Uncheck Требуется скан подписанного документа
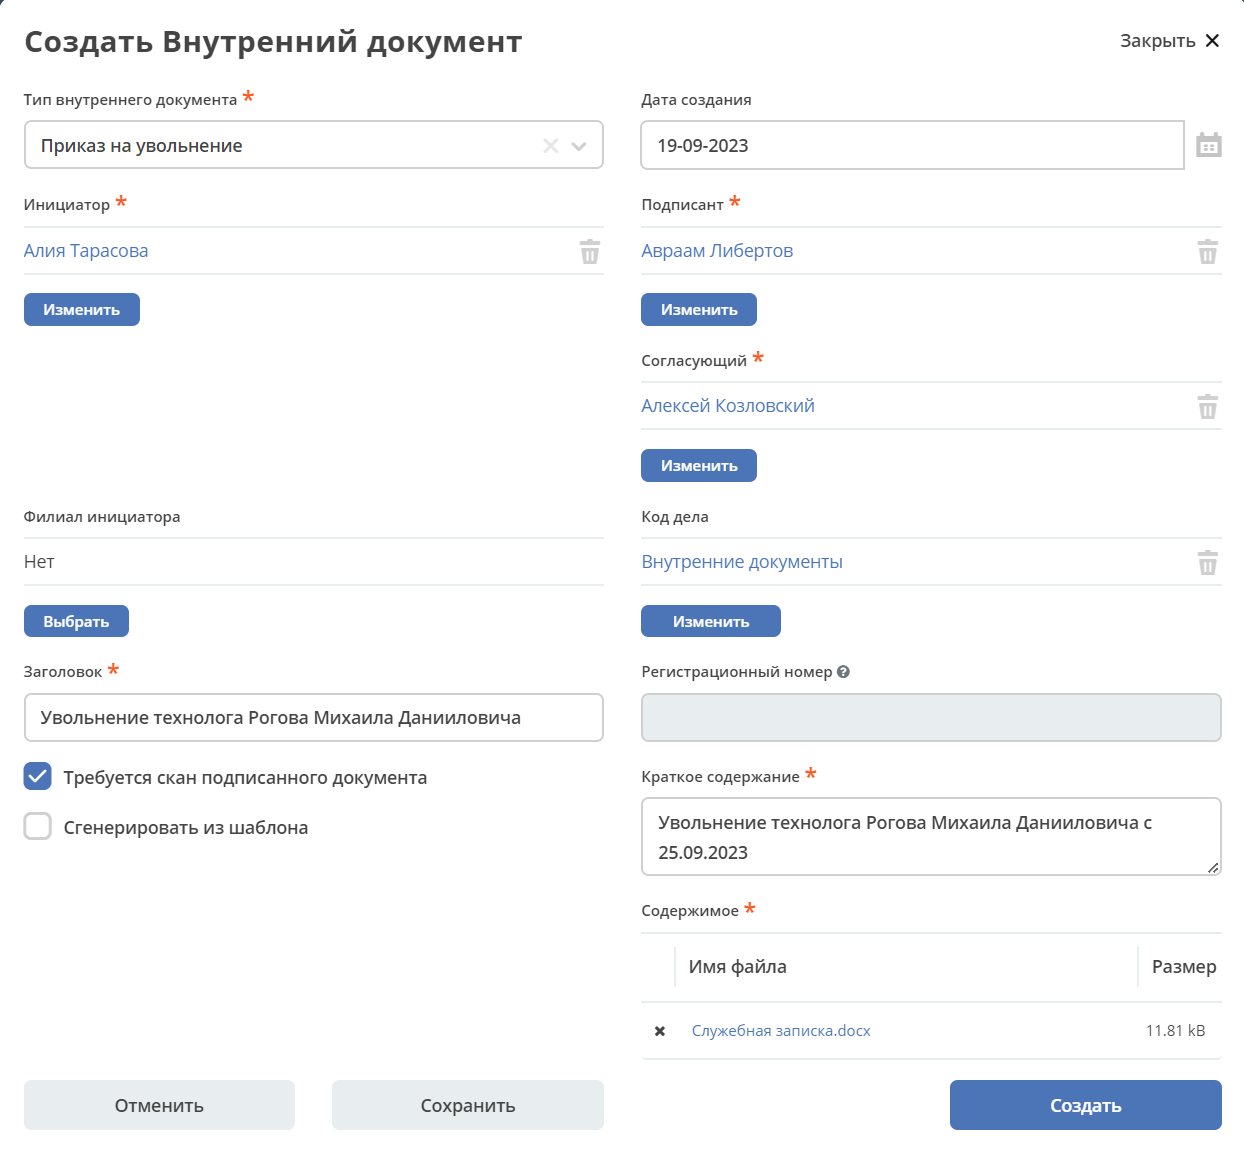The width and height of the screenshot is (1244, 1161). pyautogui.click(x=38, y=776)
